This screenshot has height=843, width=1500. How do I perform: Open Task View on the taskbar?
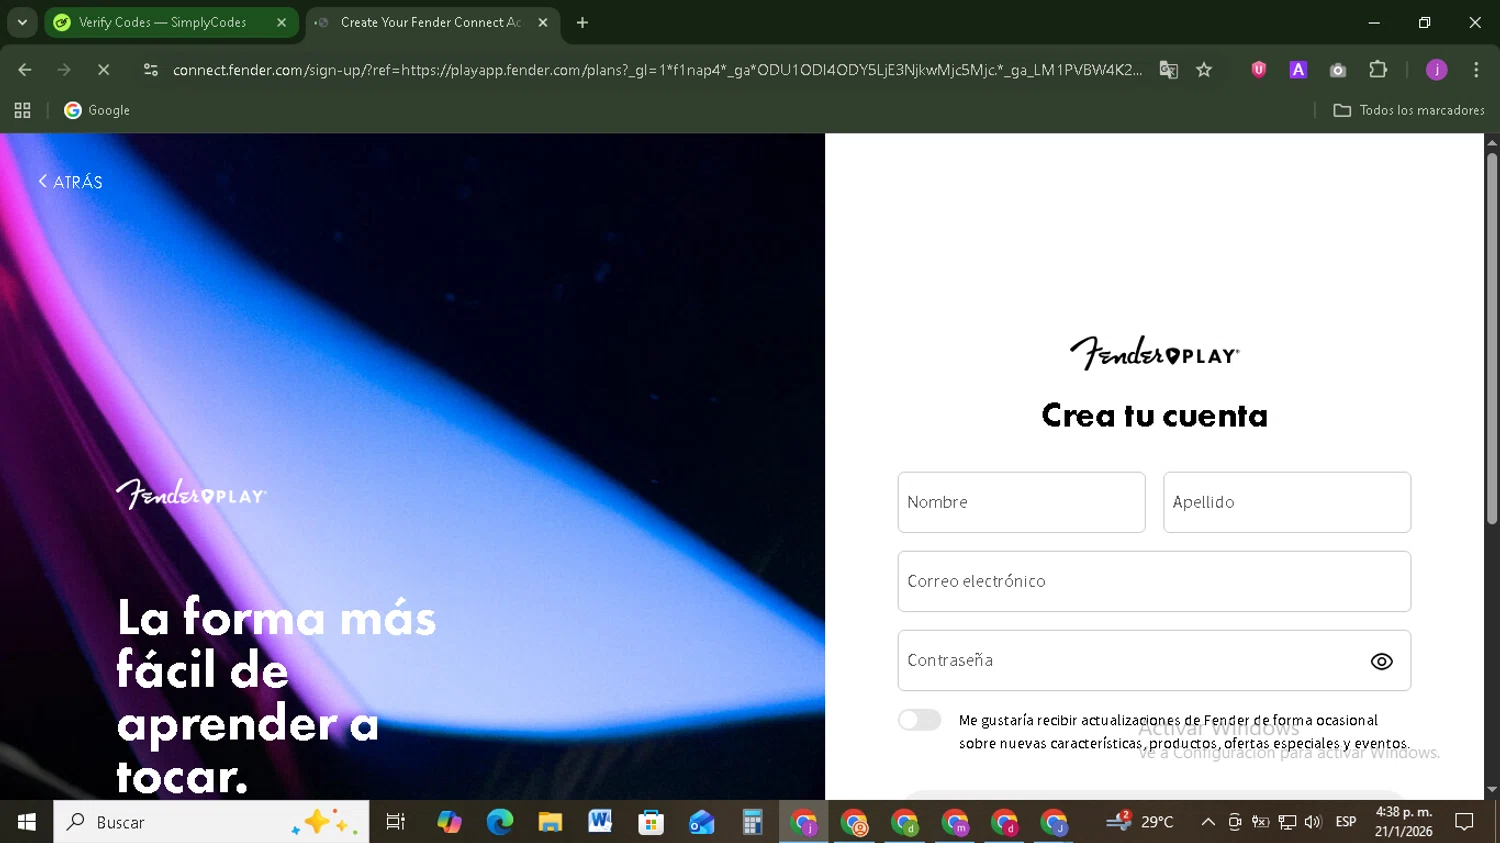pos(396,822)
